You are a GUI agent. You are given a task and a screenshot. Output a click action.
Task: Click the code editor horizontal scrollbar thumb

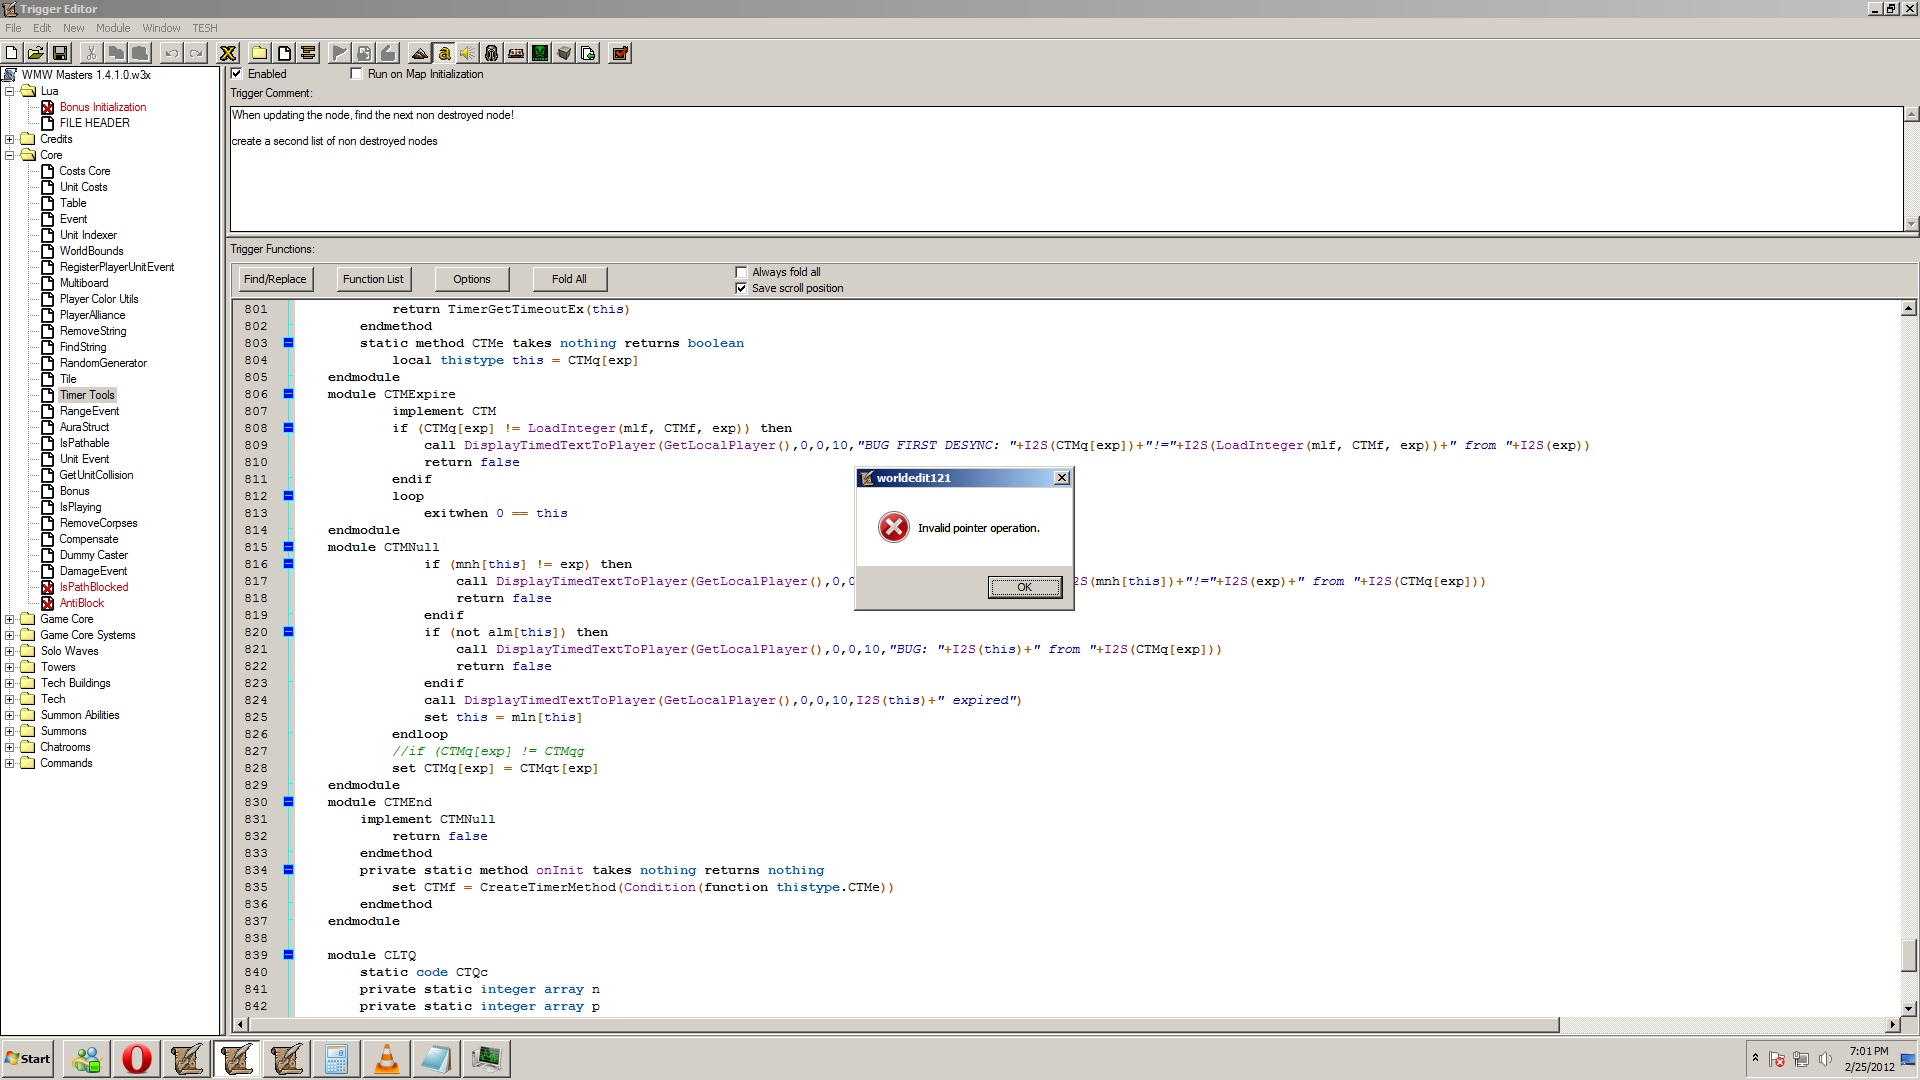904,1025
